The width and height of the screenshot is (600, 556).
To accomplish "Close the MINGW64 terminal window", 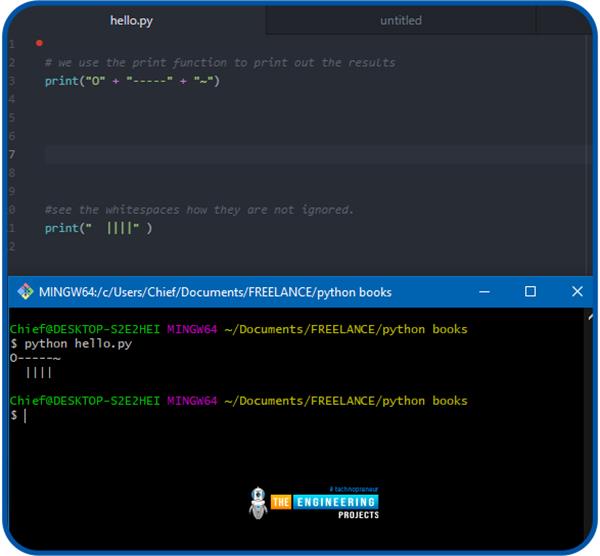I will click(577, 292).
